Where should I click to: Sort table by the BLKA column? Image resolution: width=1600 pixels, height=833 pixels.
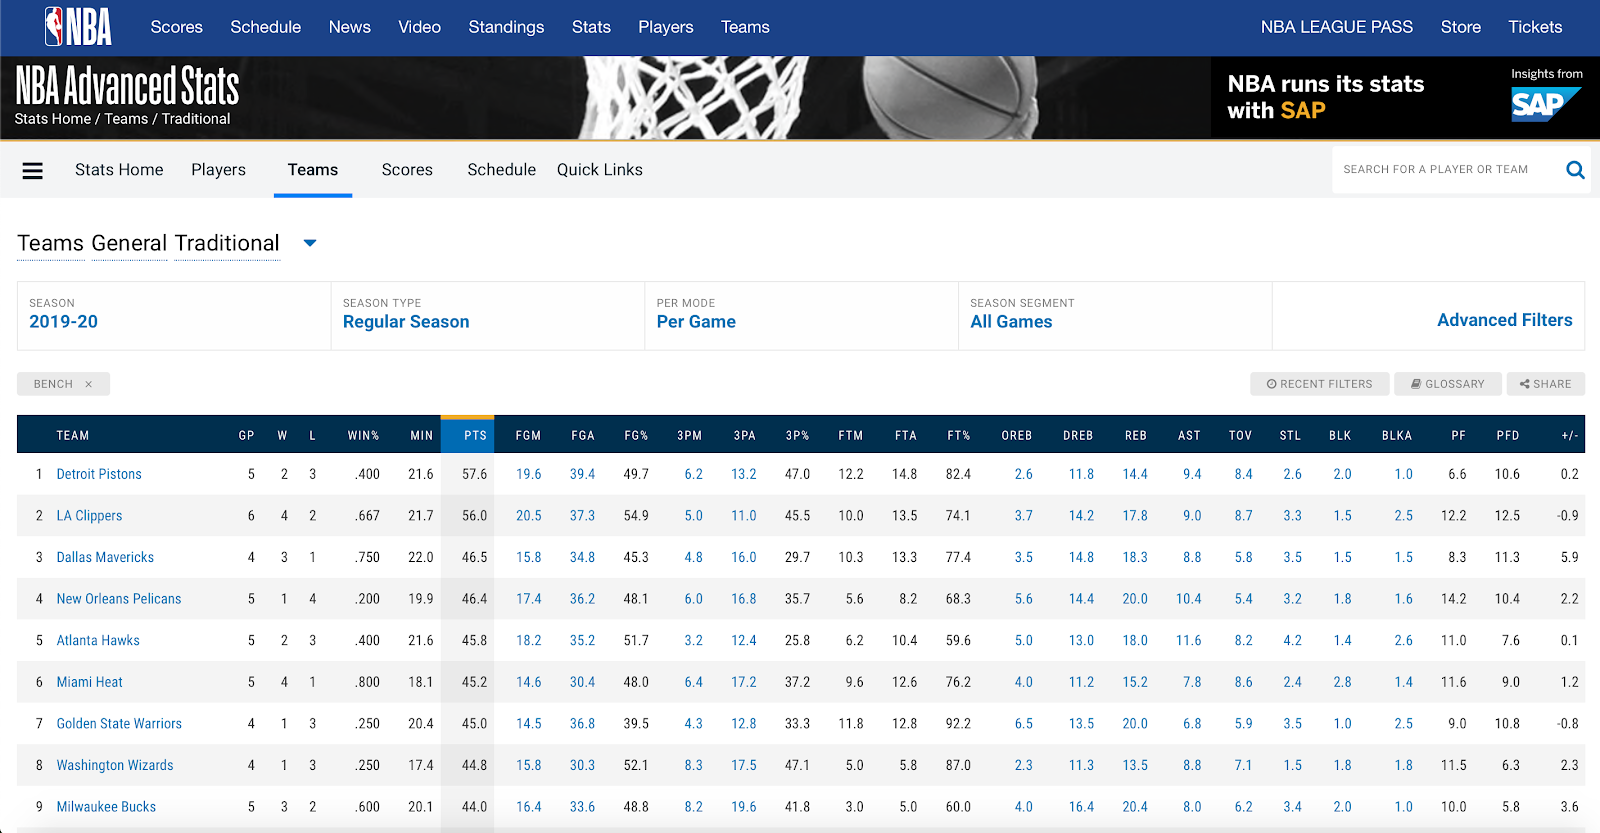pyautogui.click(x=1397, y=436)
